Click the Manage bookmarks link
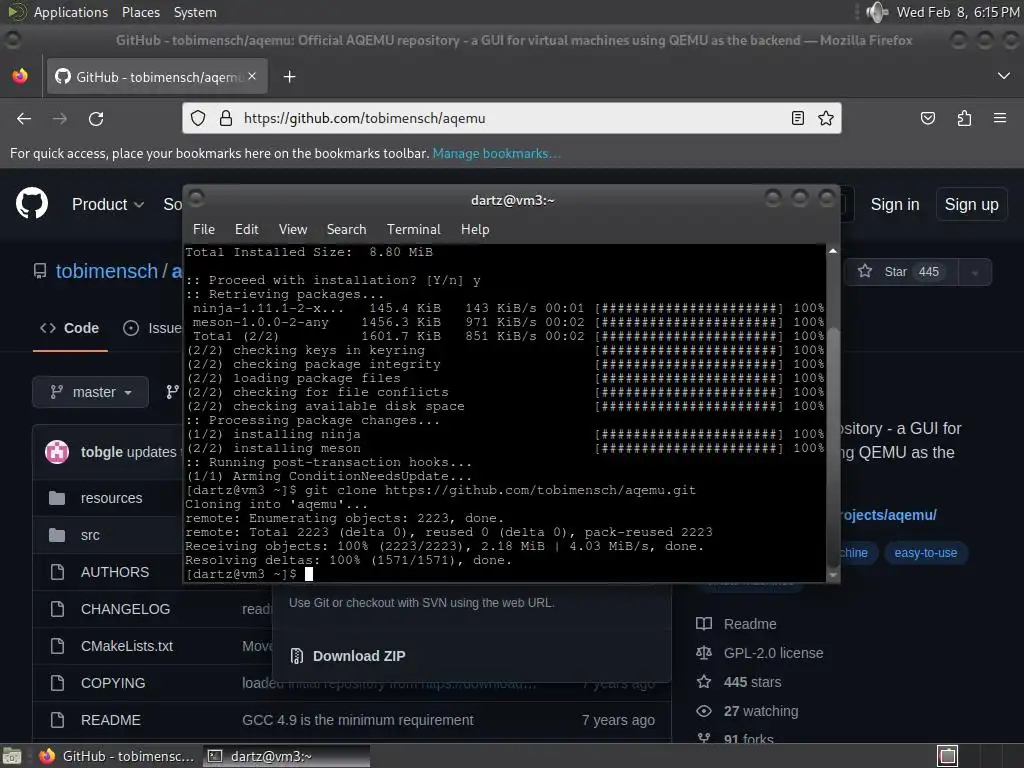The width and height of the screenshot is (1024, 768). click(496, 153)
